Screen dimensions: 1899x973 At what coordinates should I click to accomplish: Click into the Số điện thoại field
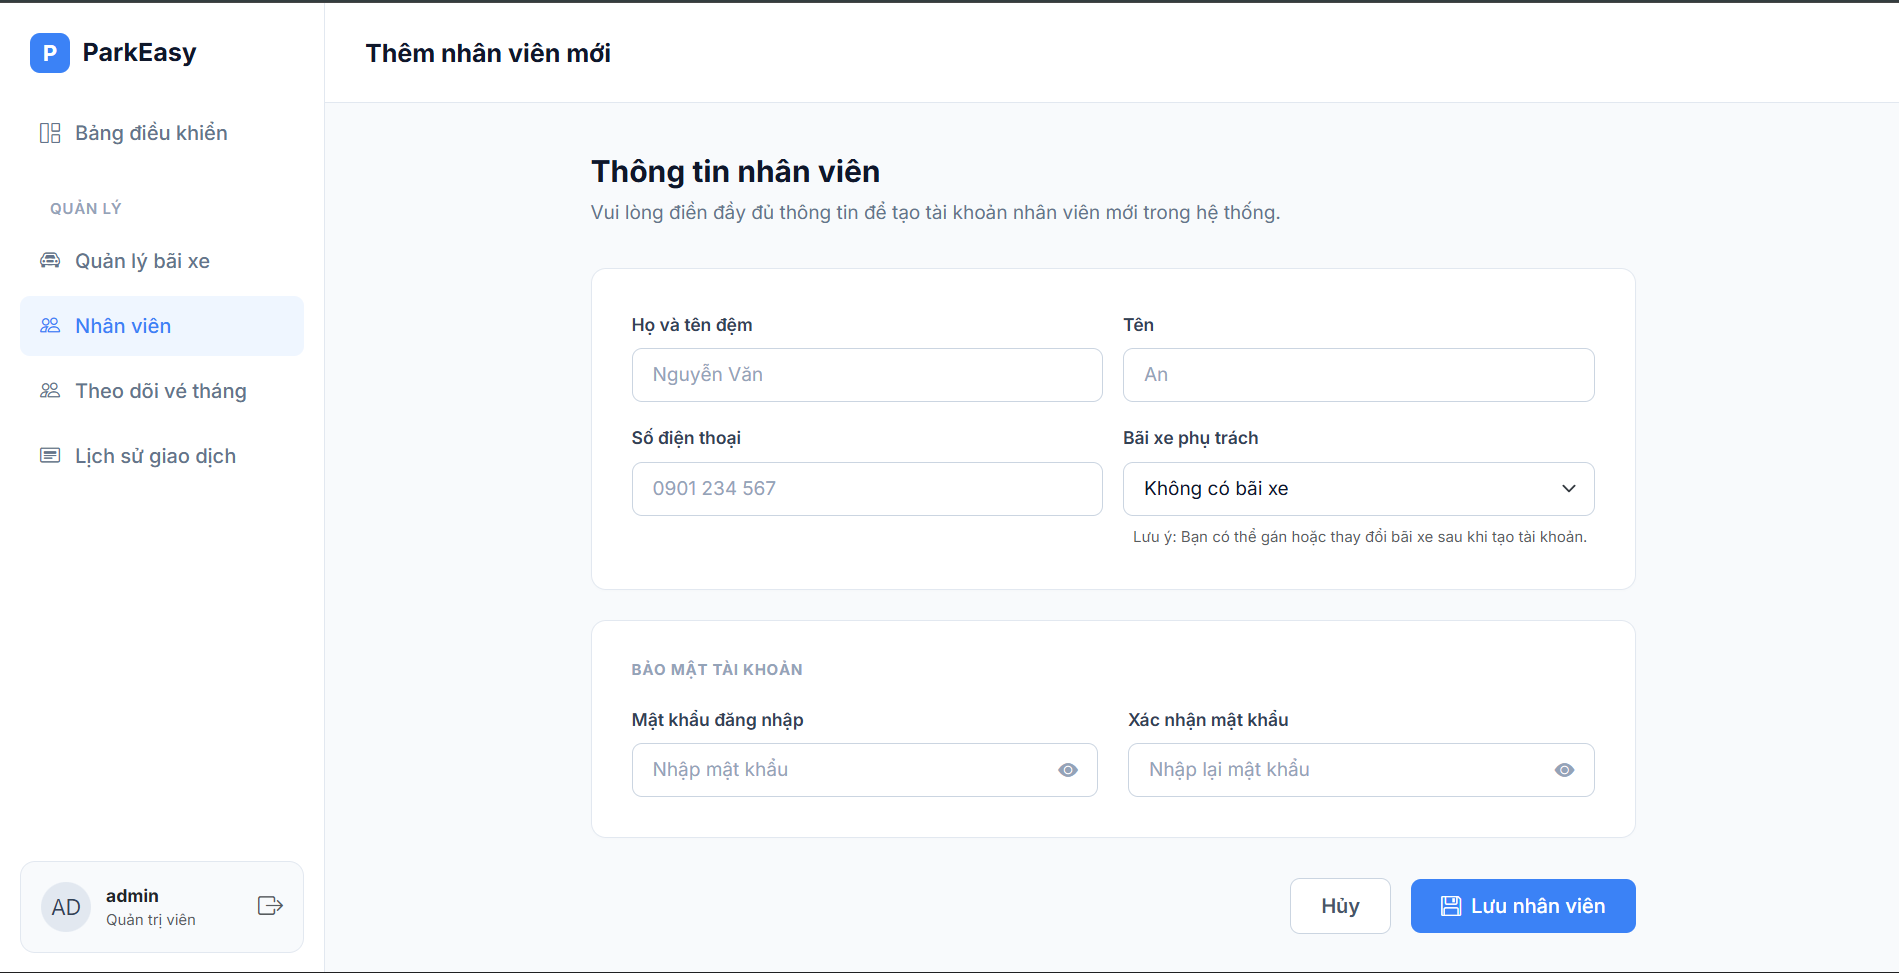tap(866, 489)
